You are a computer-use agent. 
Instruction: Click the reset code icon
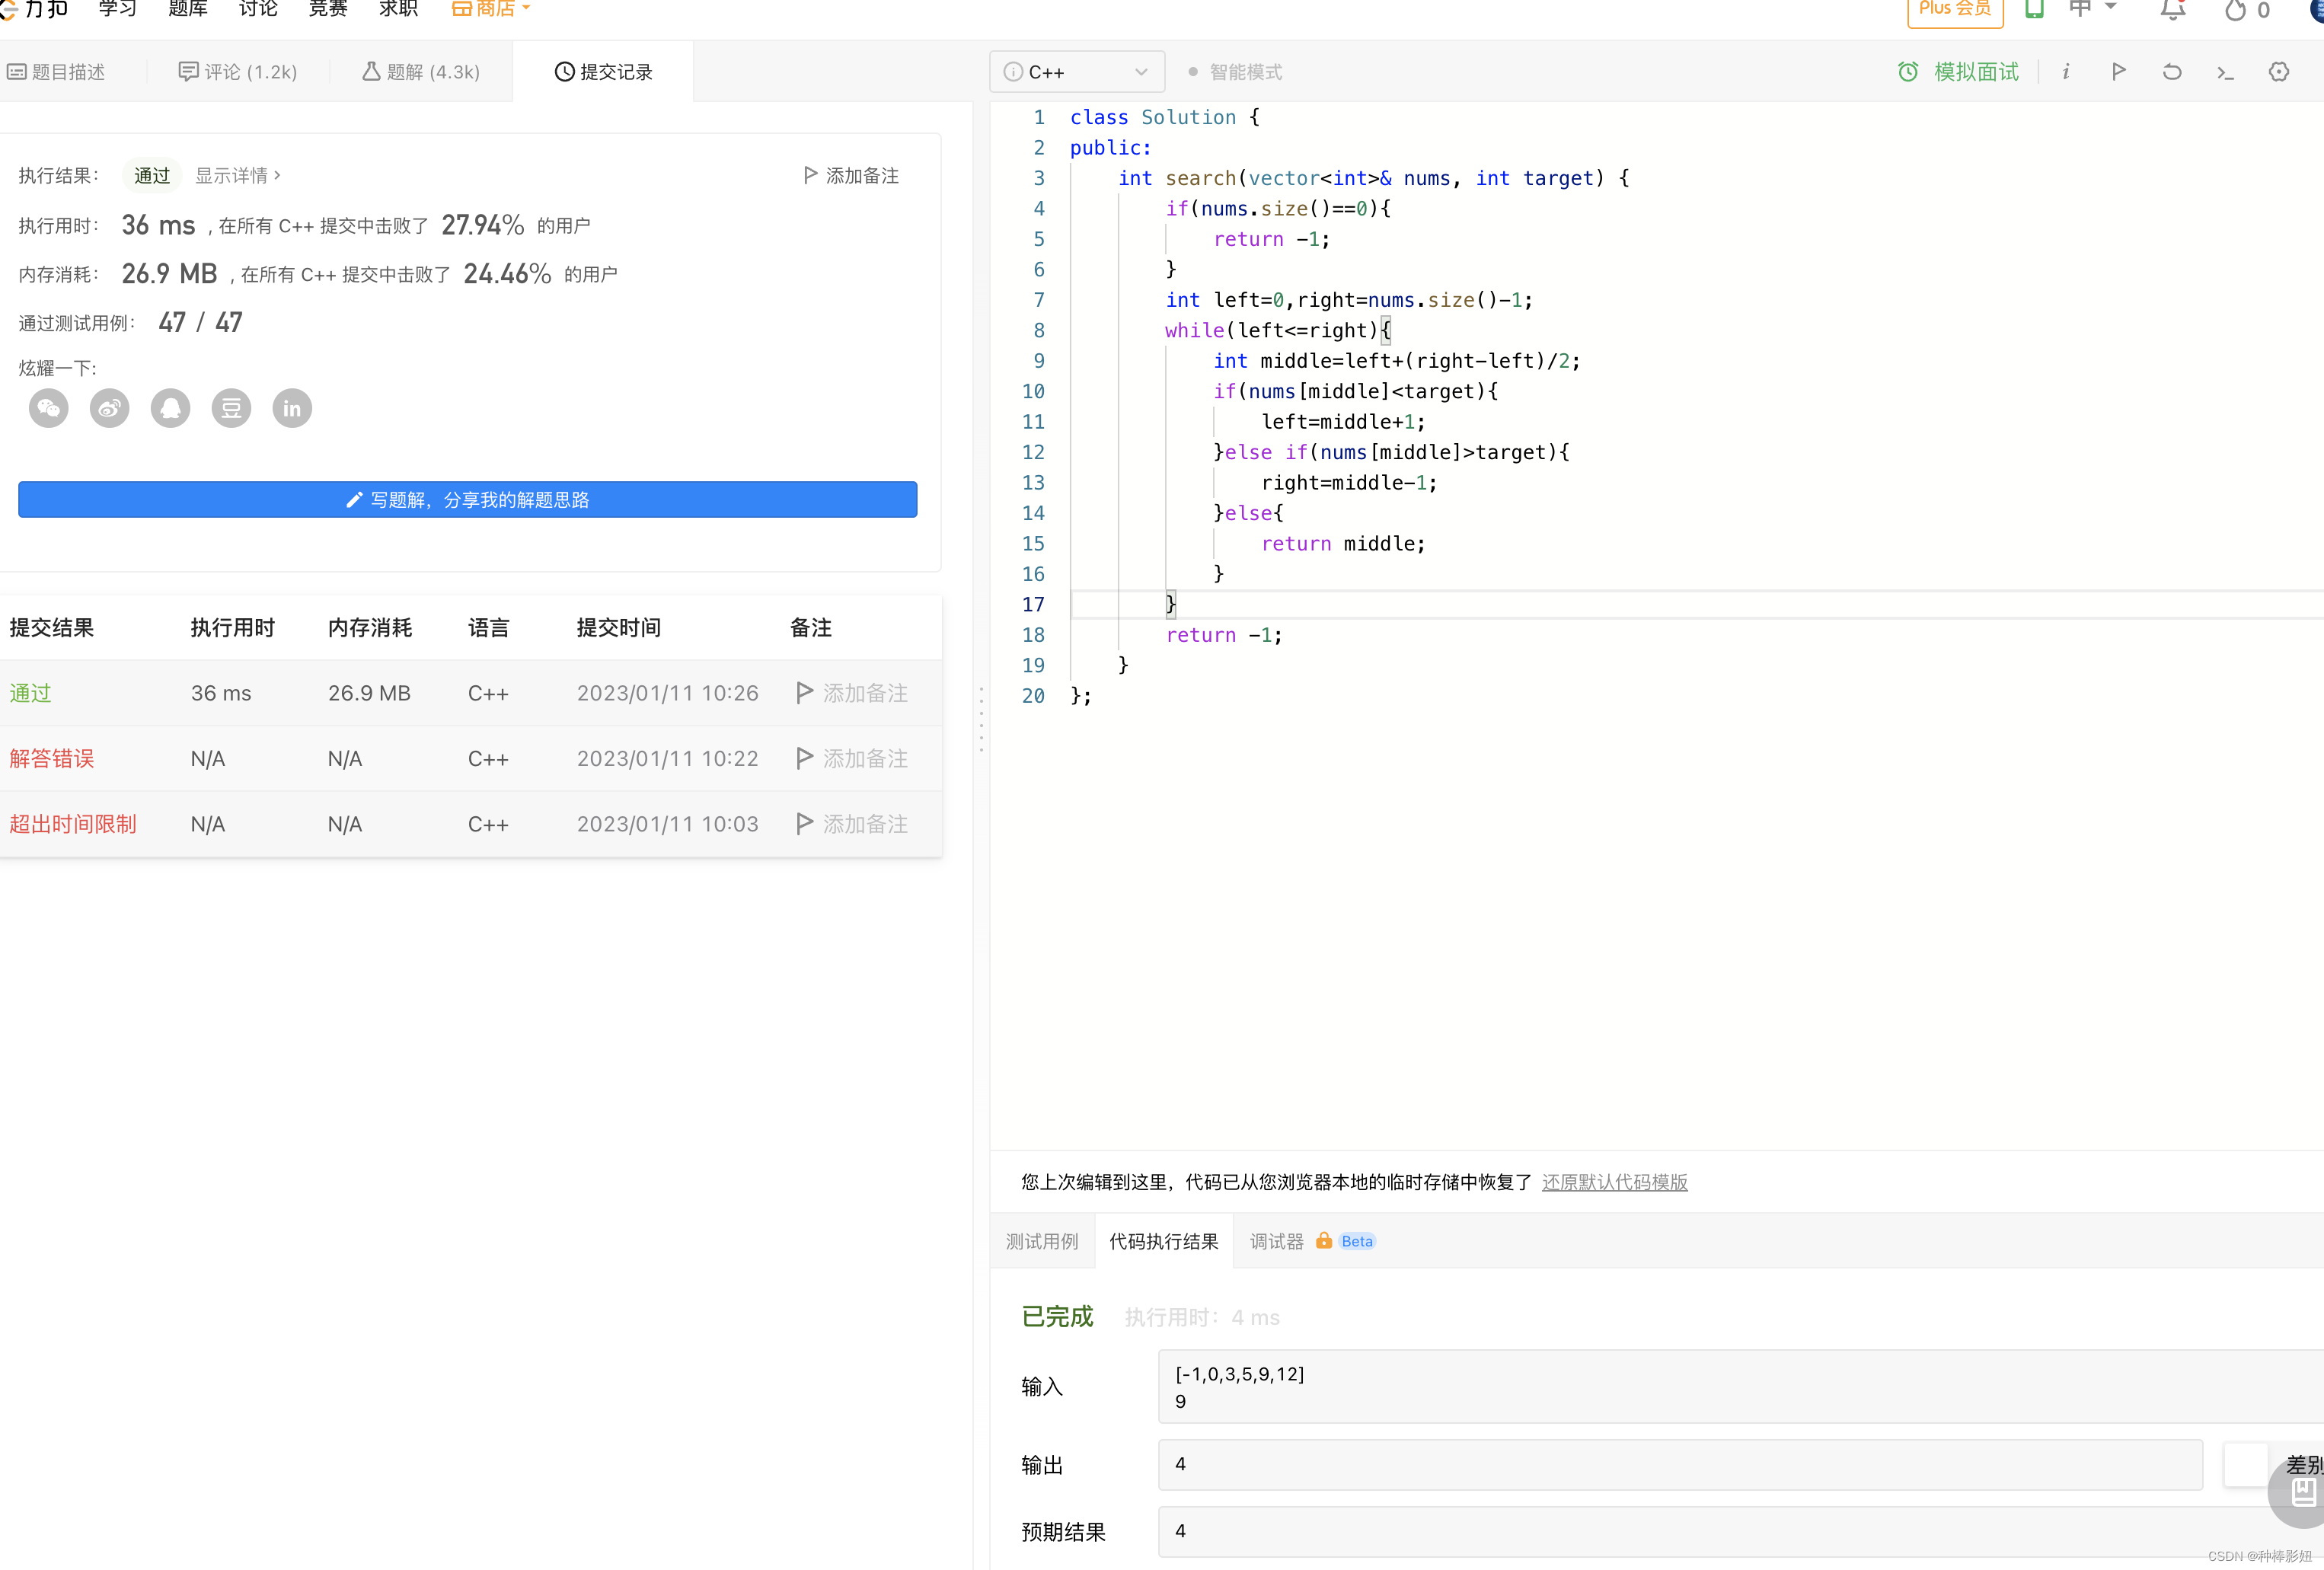[2171, 71]
